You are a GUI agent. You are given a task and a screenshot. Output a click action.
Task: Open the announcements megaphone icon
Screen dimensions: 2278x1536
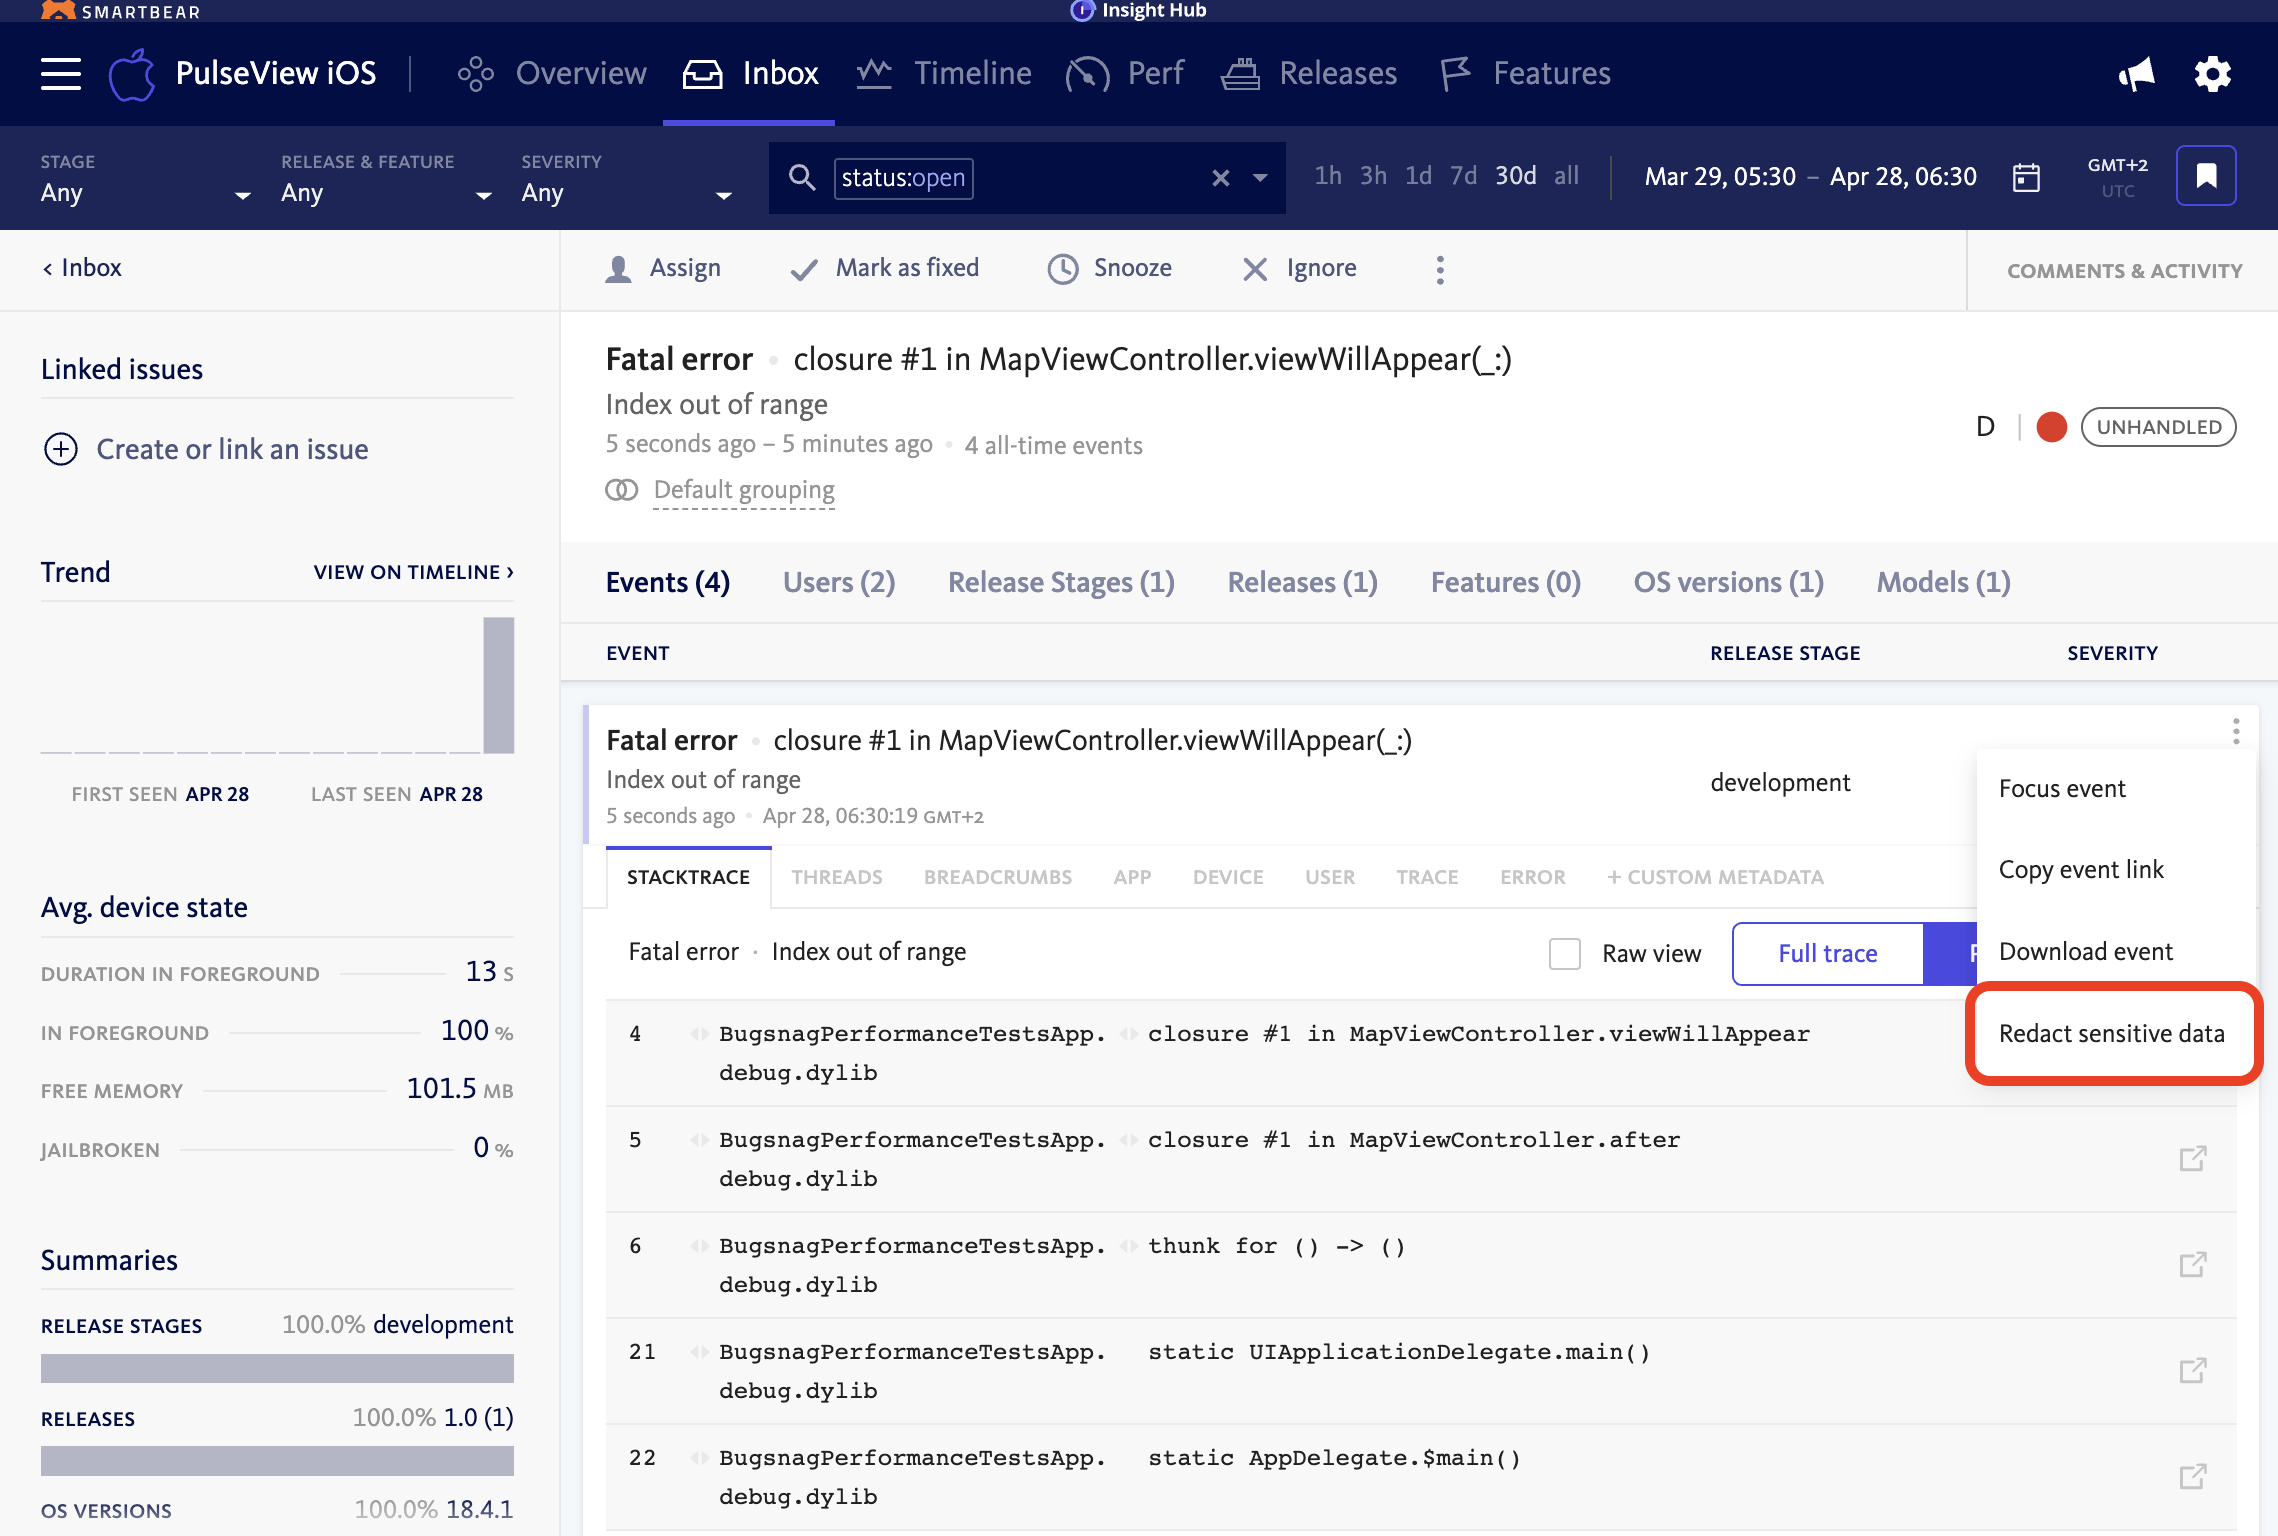[x=2136, y=74]
